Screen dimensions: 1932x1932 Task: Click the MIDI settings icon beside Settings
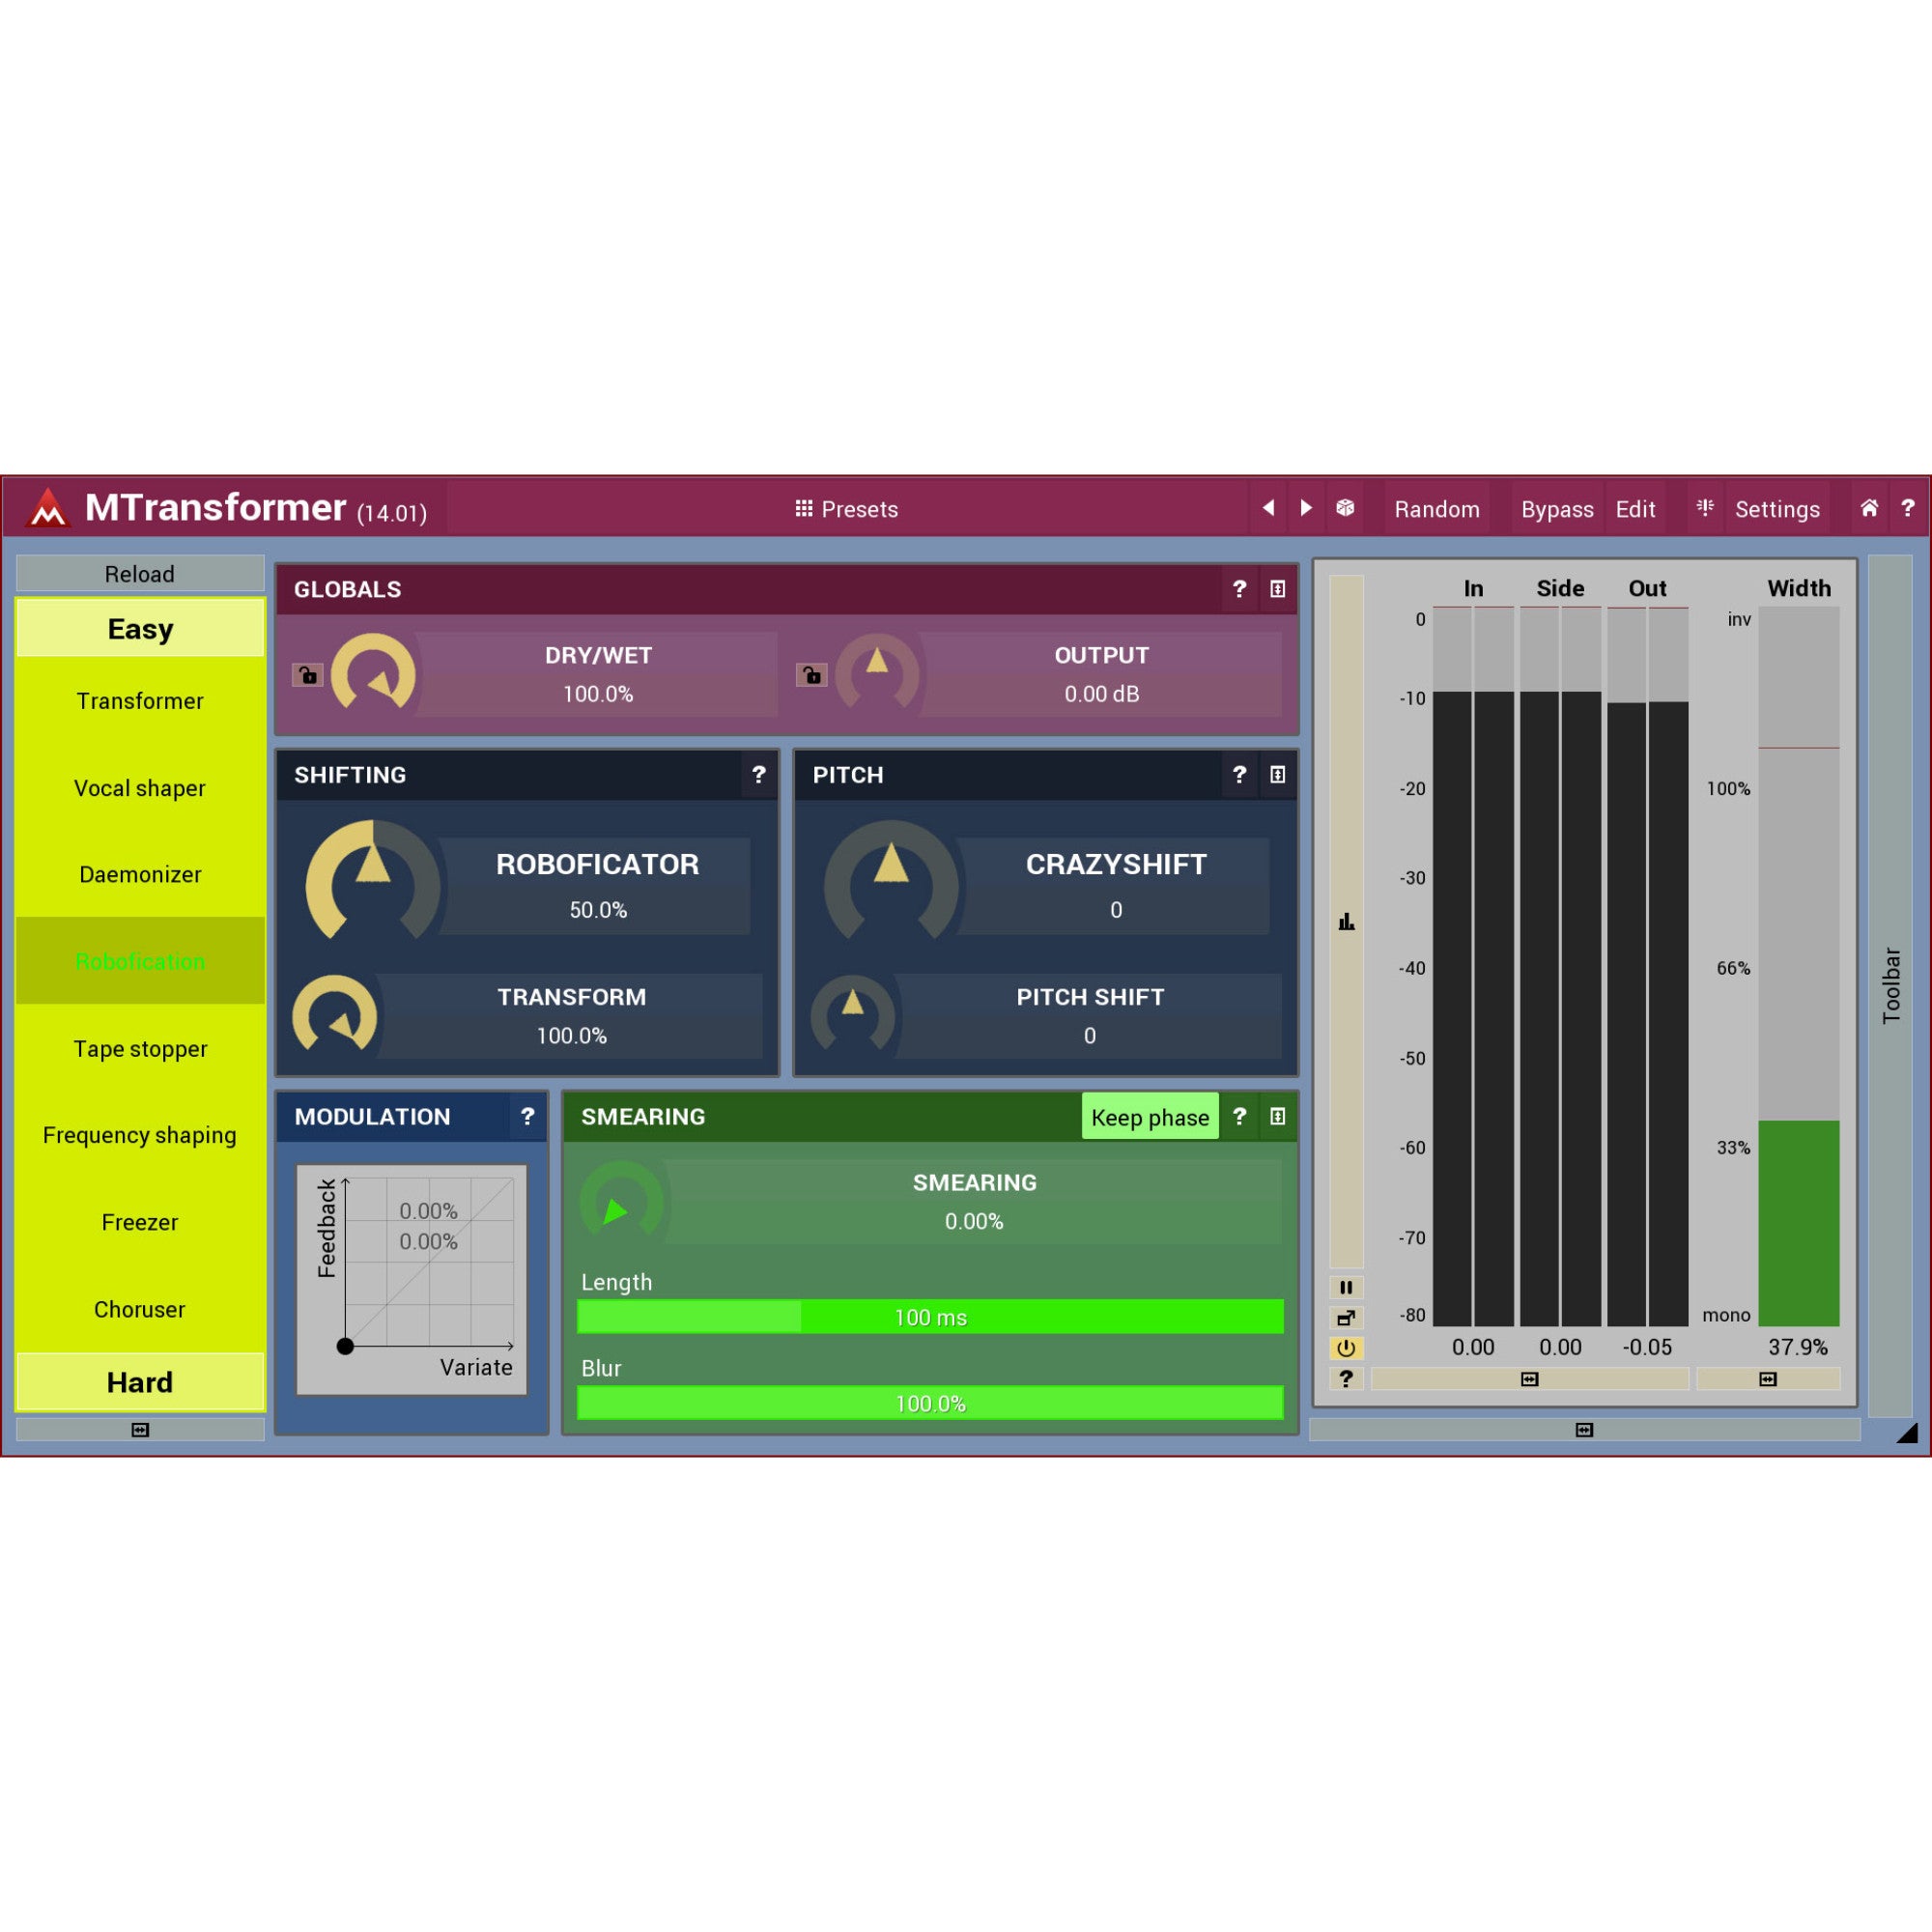1705,508
